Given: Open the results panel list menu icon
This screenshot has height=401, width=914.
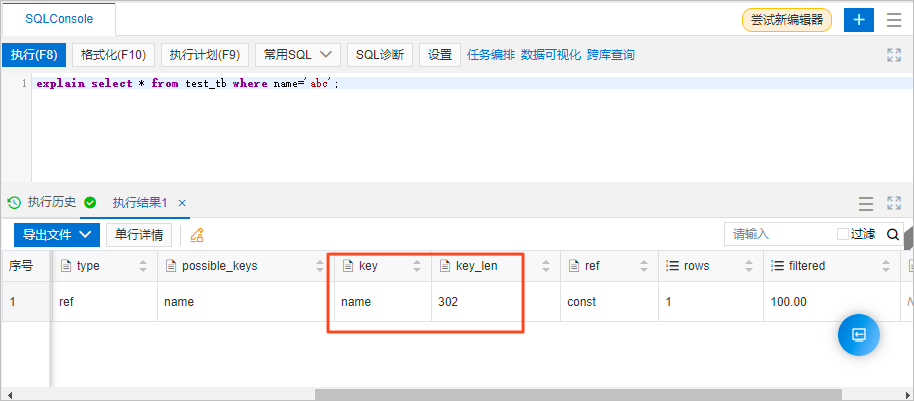Looking at the screenshot, I should (x=866, y=203).
